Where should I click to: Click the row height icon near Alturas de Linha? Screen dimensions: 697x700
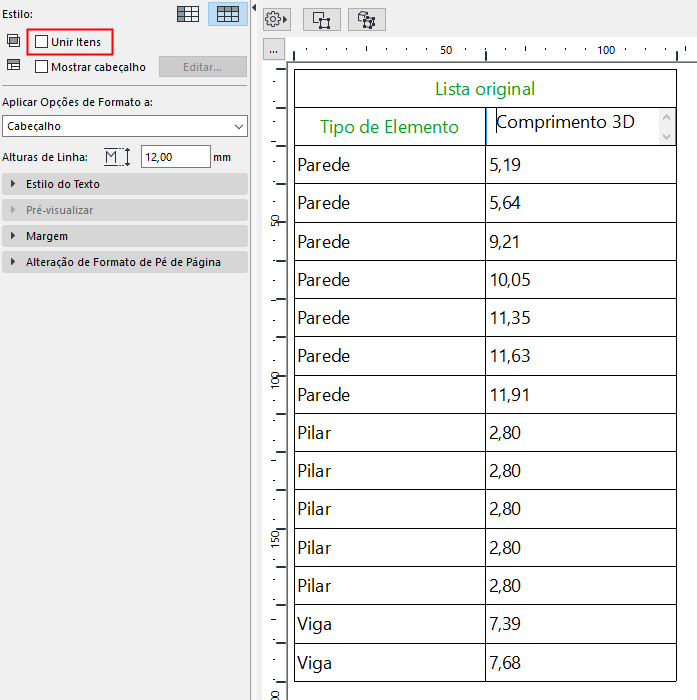[x=117, y=157]
